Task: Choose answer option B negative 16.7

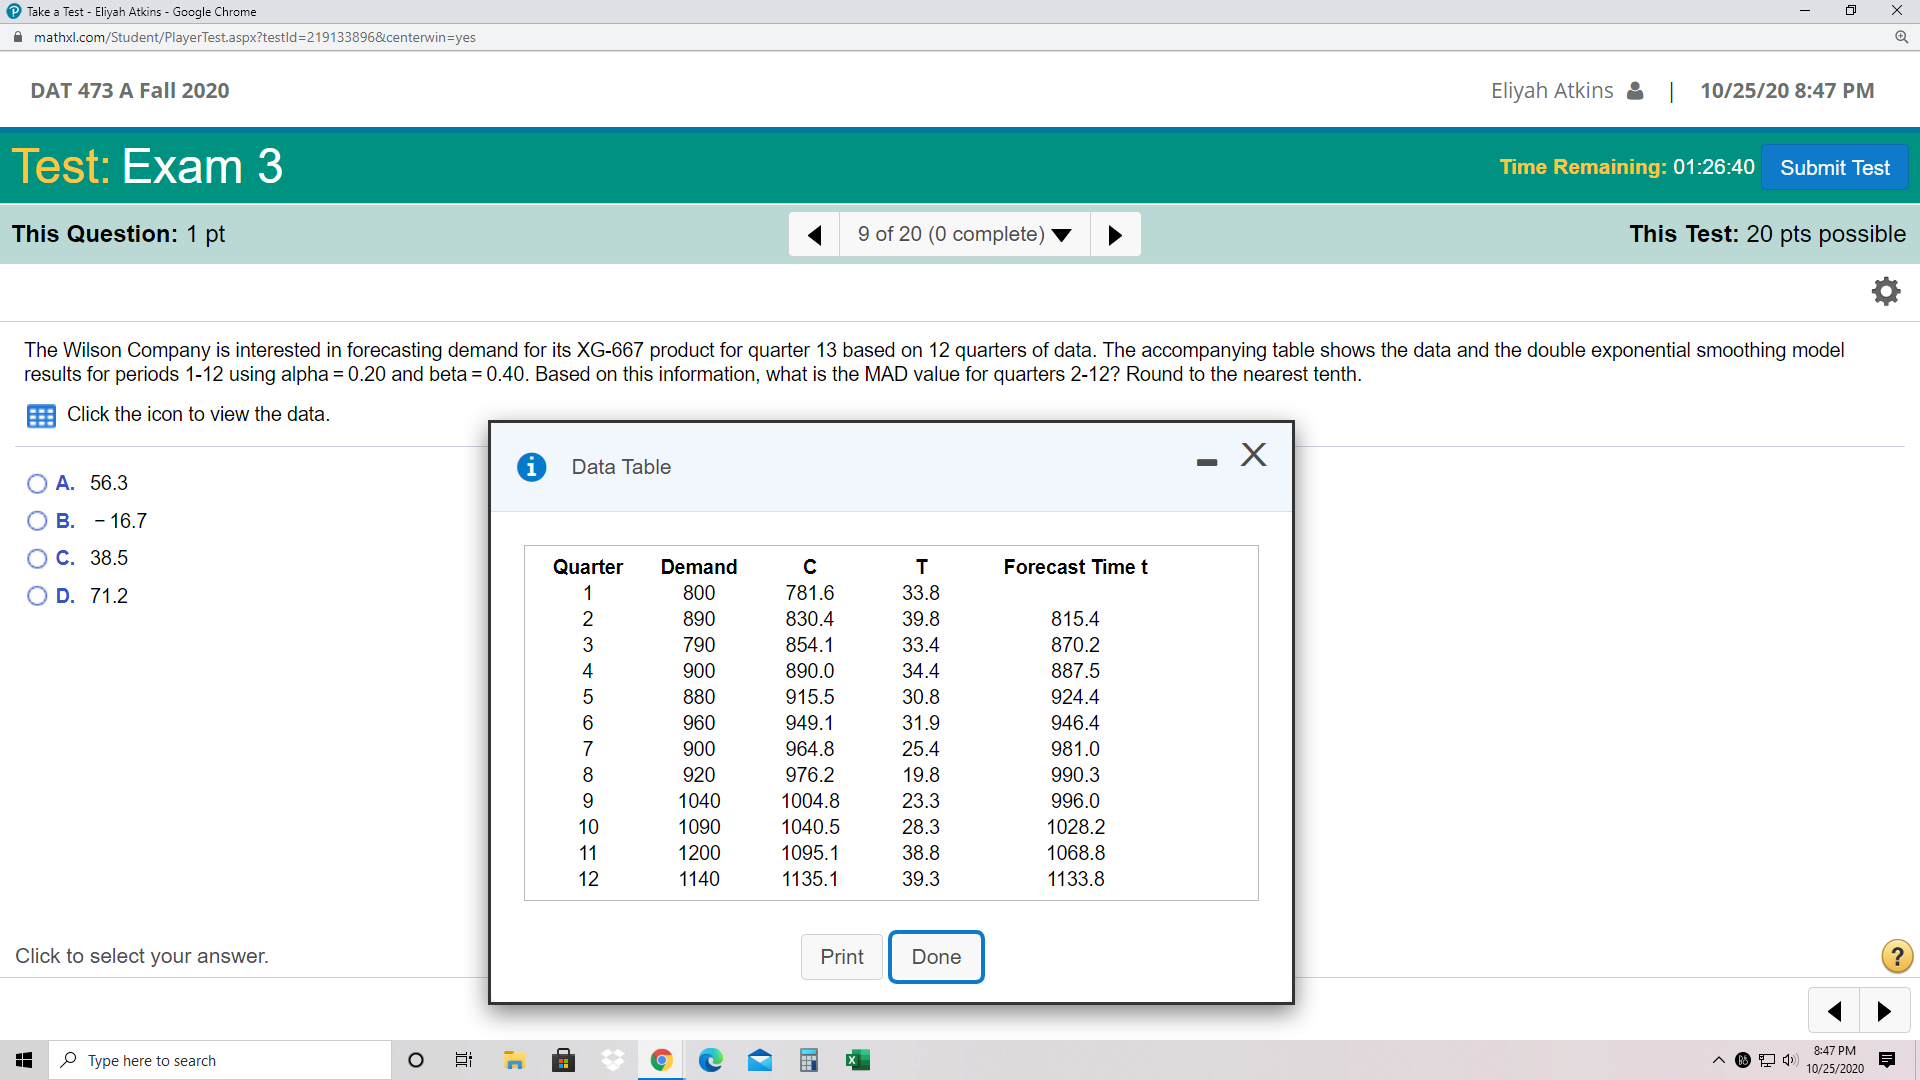Action: point(37,521)
